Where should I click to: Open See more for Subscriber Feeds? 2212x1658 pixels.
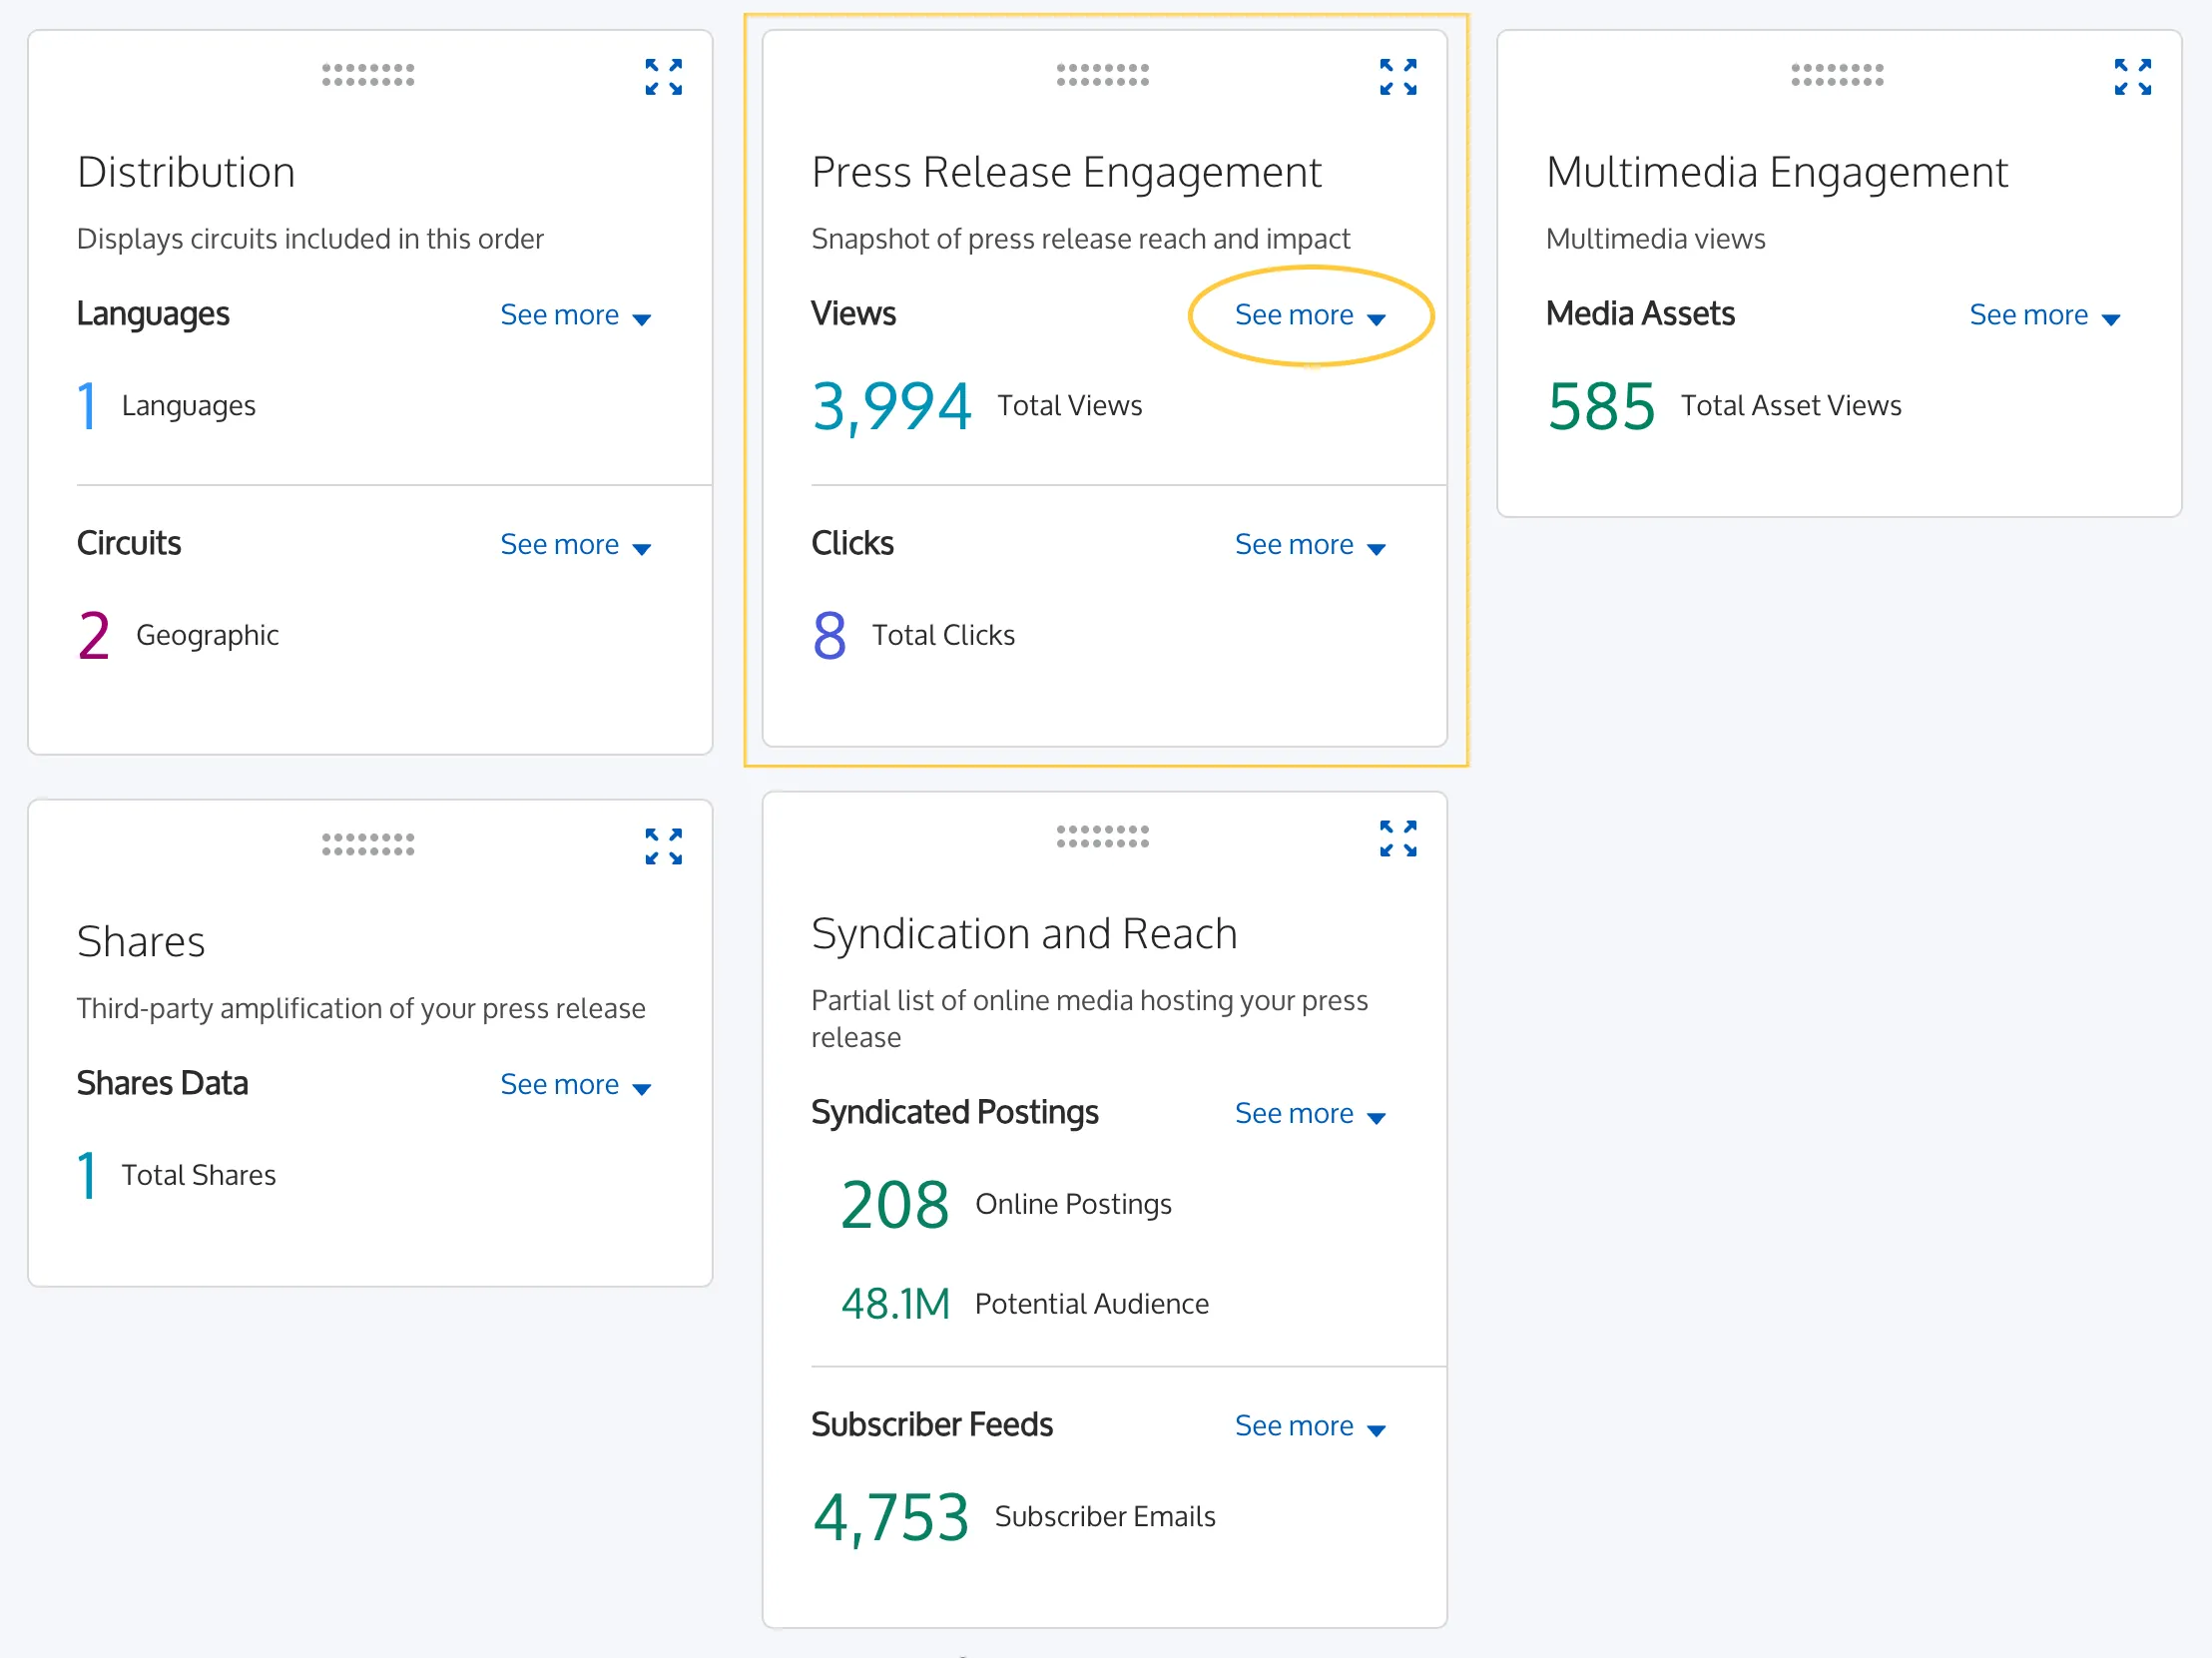1311,1426
